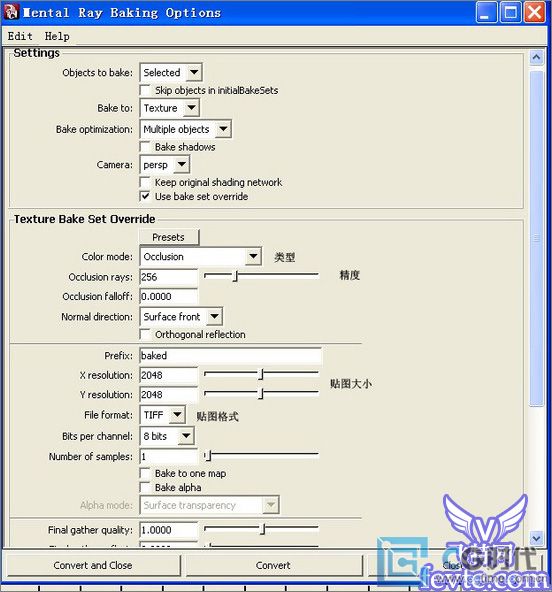Click the scrollbar down arrow

pos(537,538)
